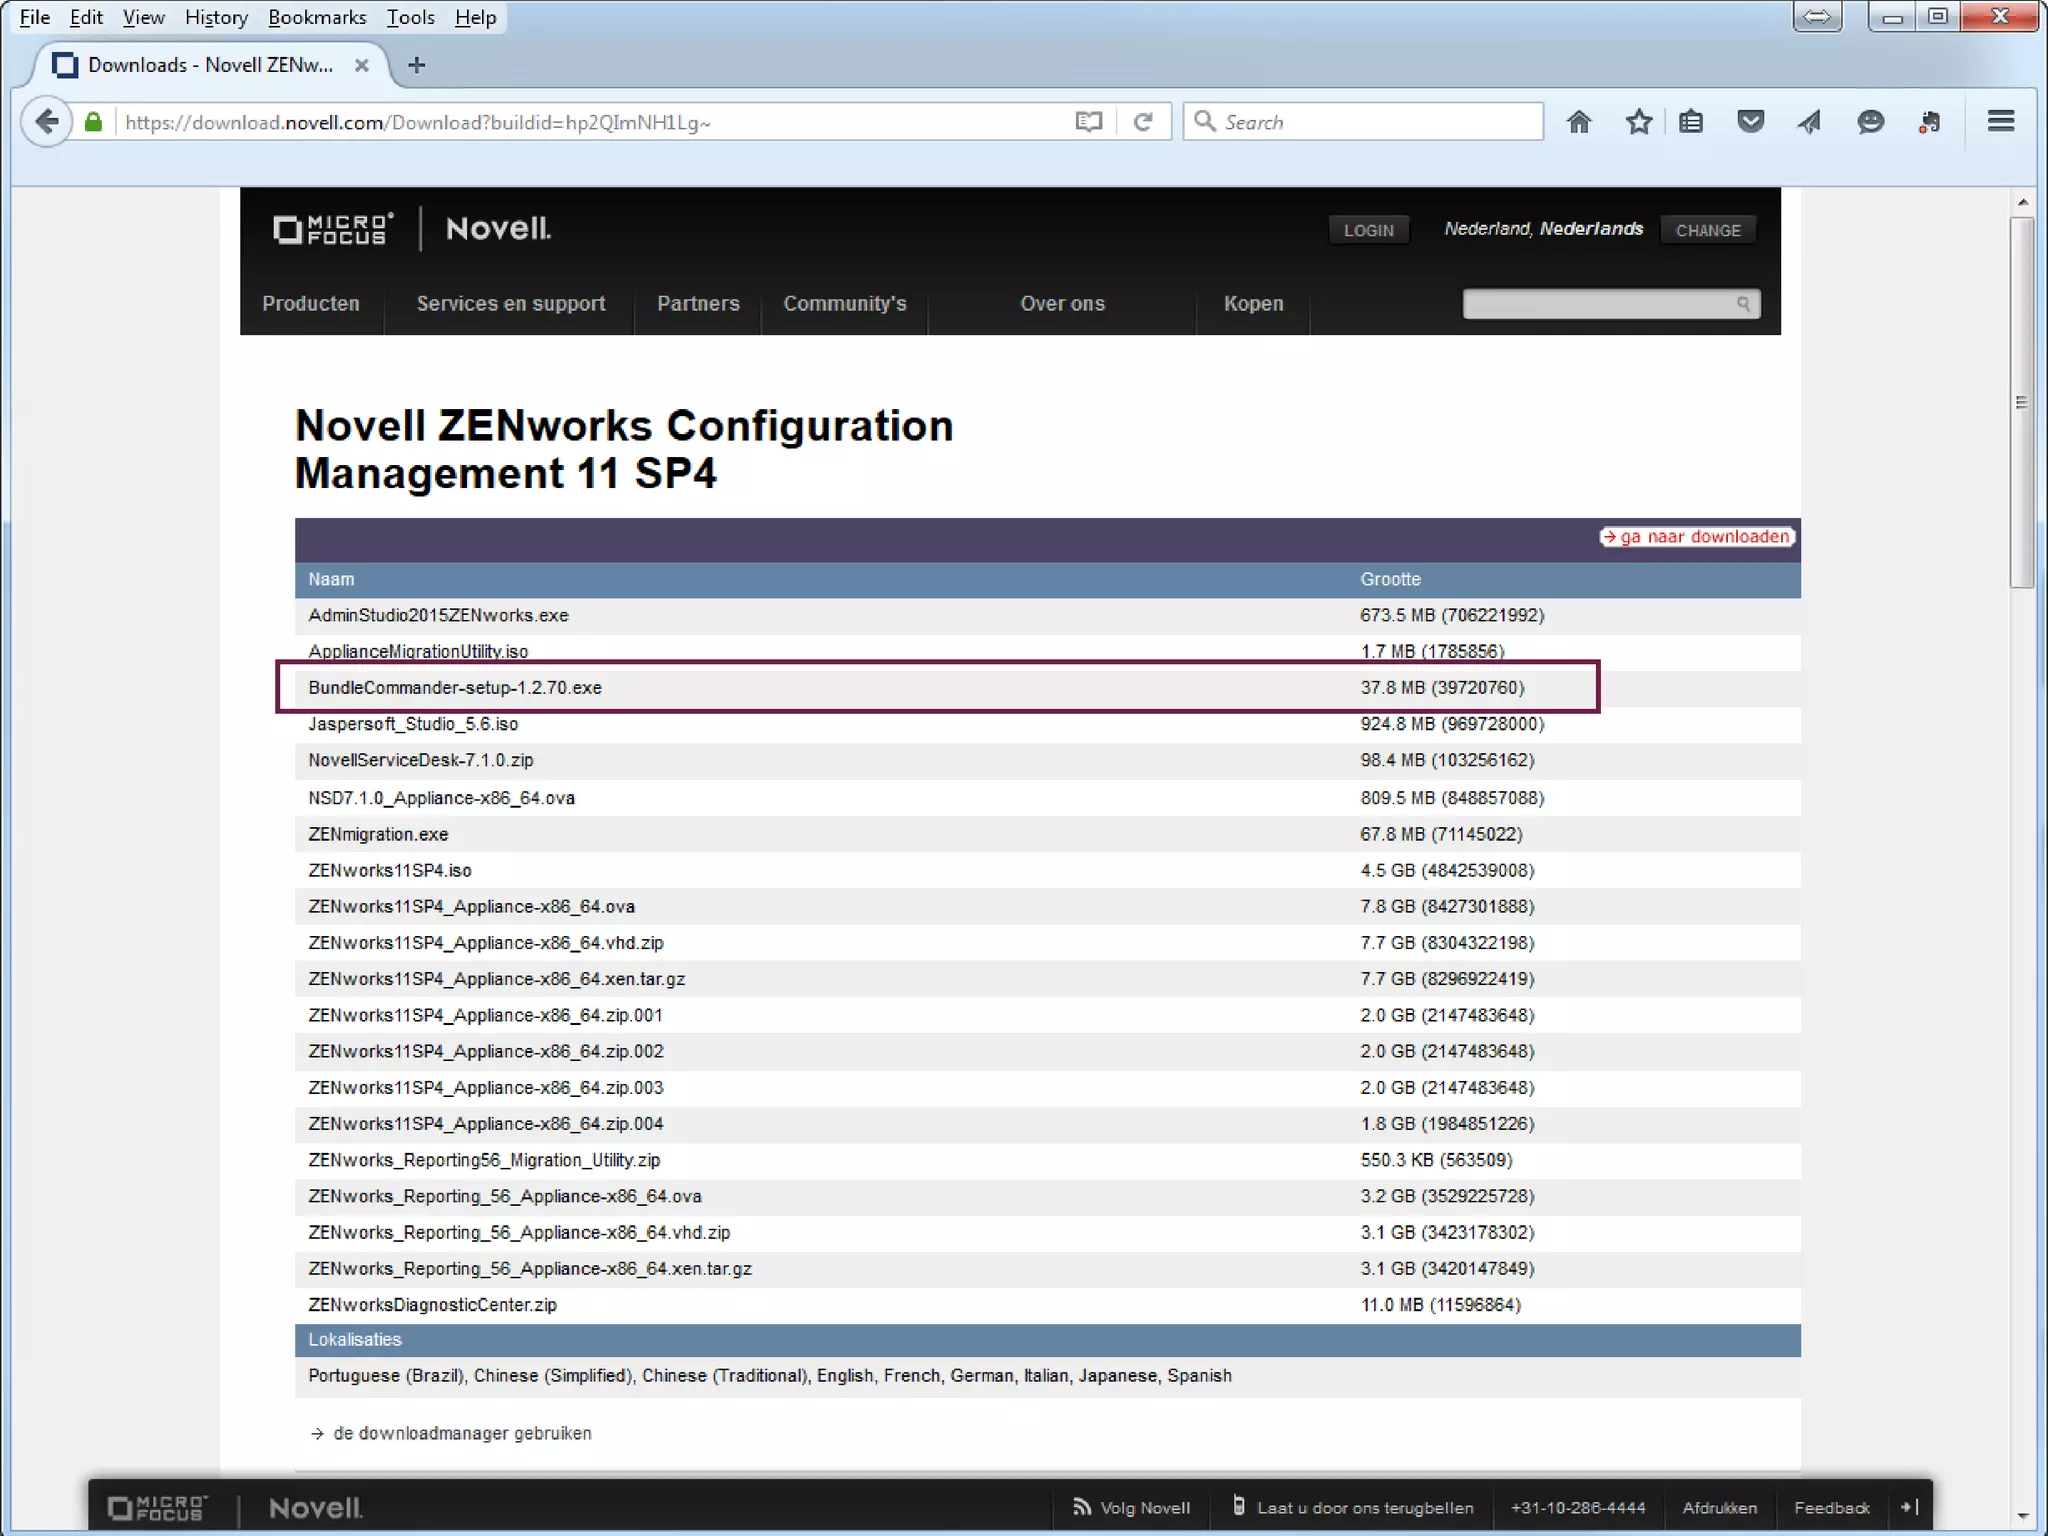Open the Firefox hamburger menu
This screenshot has height=1536, width=2048.
click(x=2001, y=122)
